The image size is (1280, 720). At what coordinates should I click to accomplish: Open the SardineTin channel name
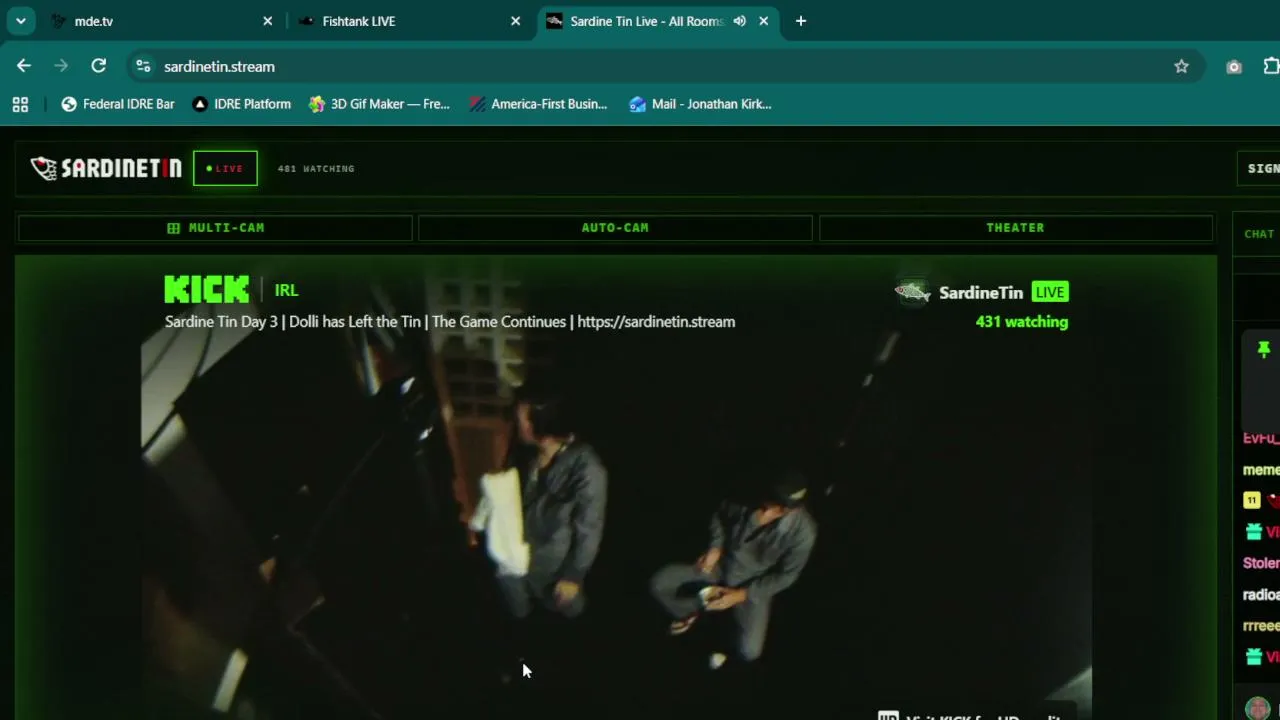(981, 293)
